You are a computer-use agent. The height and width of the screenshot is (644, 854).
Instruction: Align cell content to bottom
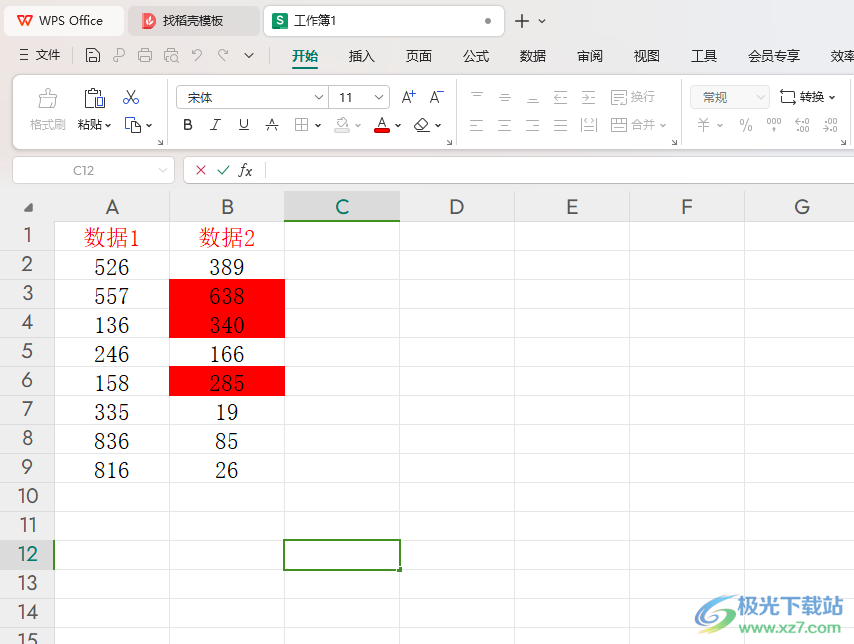[x=533, y=98]
